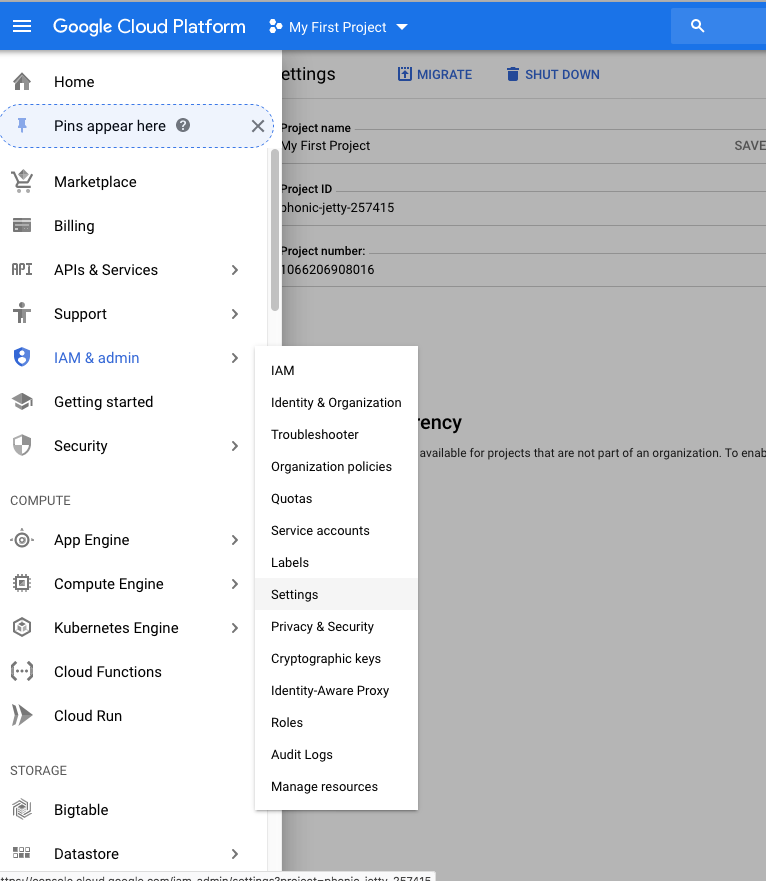Expand the APIs & Services submenu arrow
766x881 pixels.
coord(235,270)
